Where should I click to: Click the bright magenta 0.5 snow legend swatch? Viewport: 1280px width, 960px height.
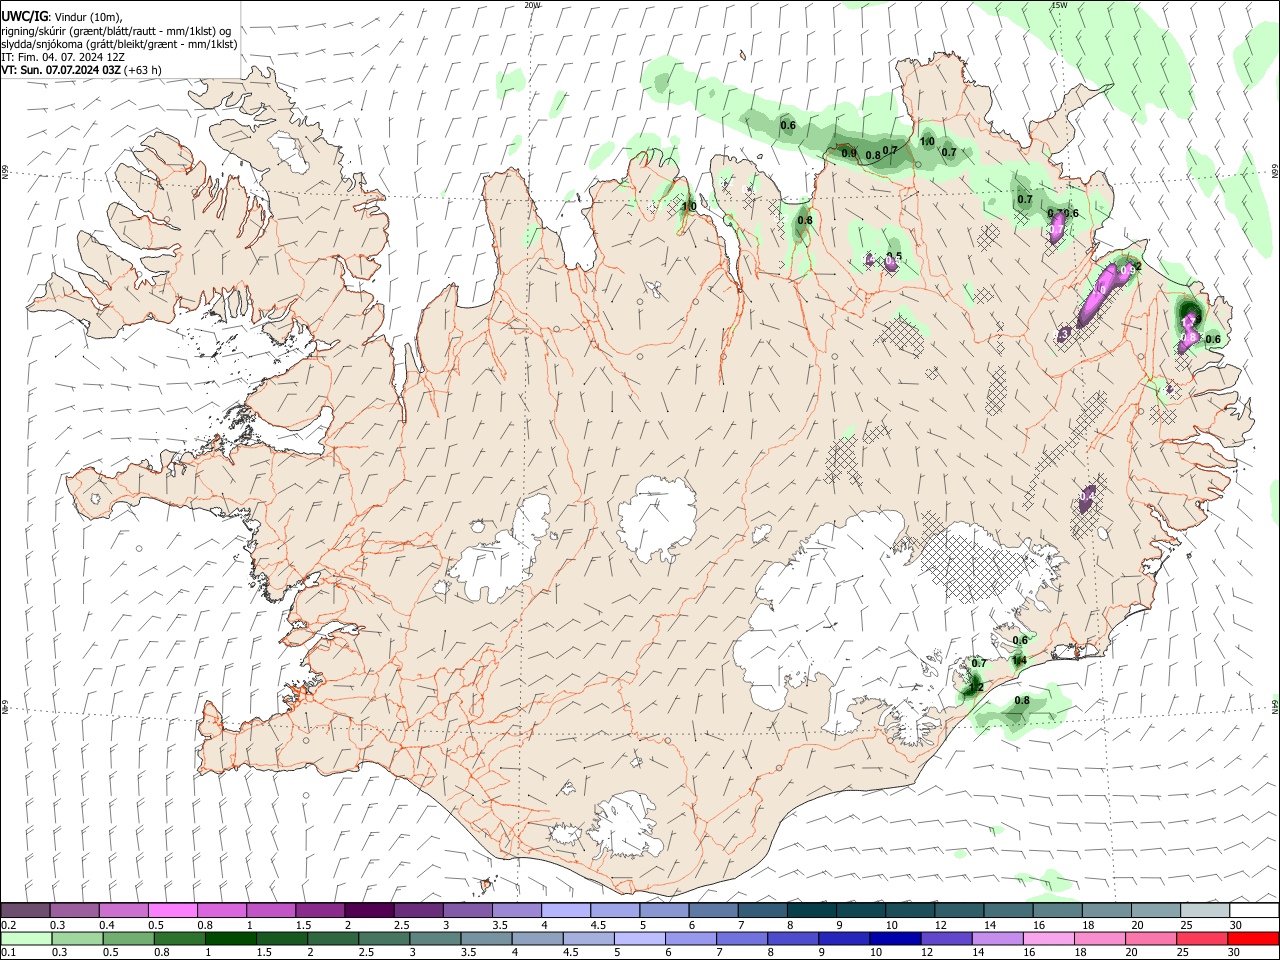click(x=172, y=911)
